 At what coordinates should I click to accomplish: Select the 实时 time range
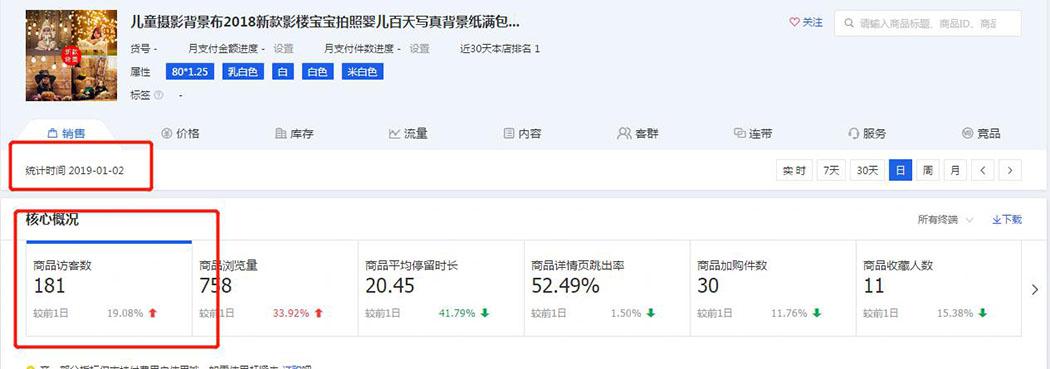[794, 170]
